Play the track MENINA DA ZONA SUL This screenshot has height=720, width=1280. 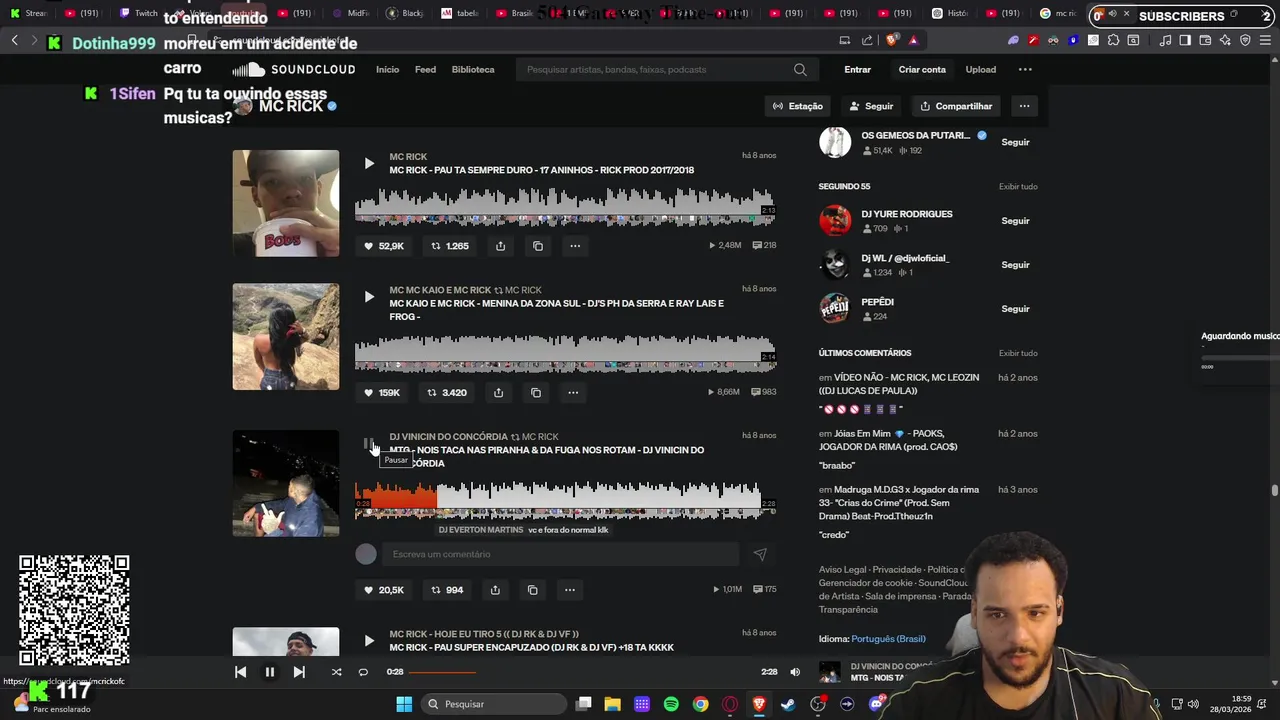[x=369, y=296]
